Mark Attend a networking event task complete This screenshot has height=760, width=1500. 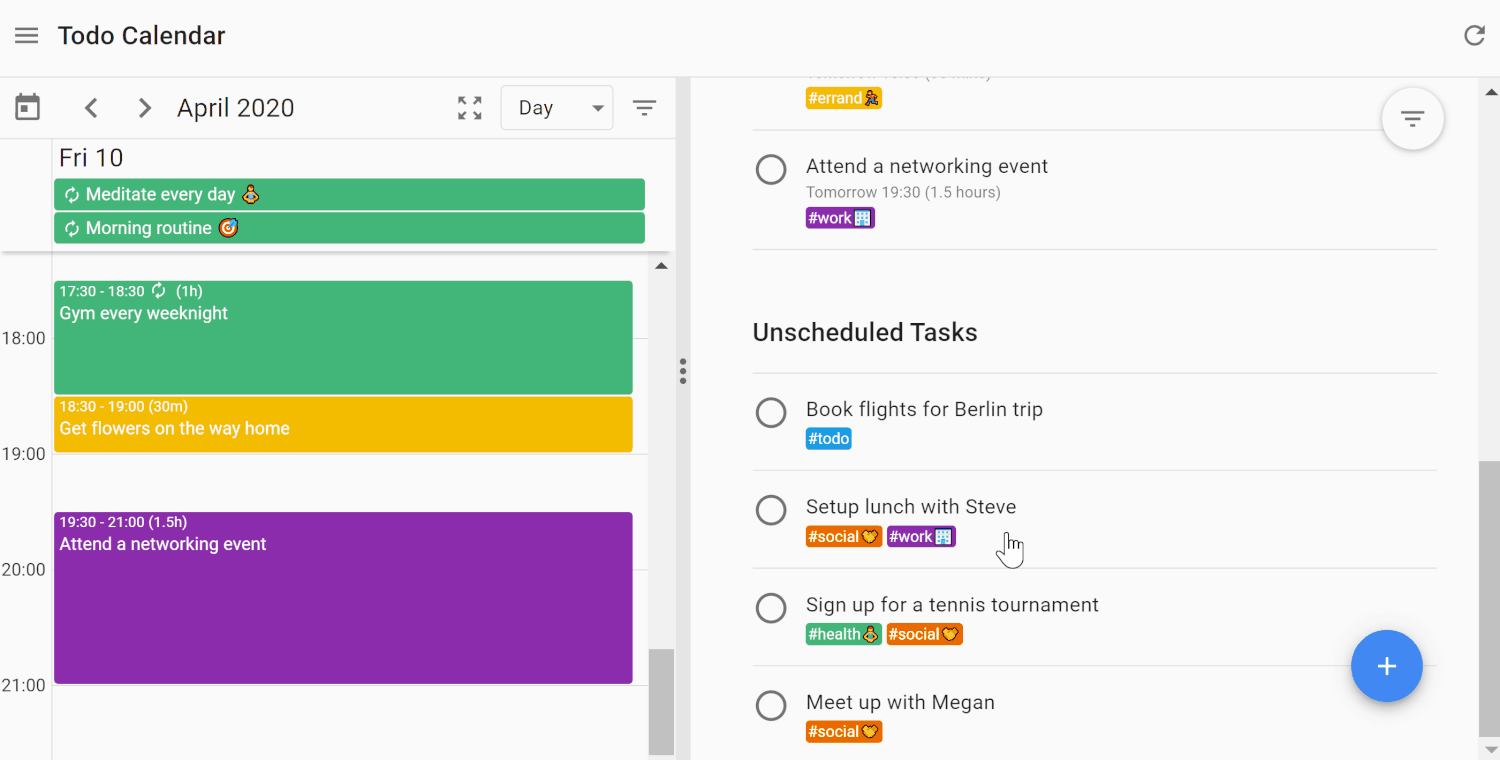[771, 169]
